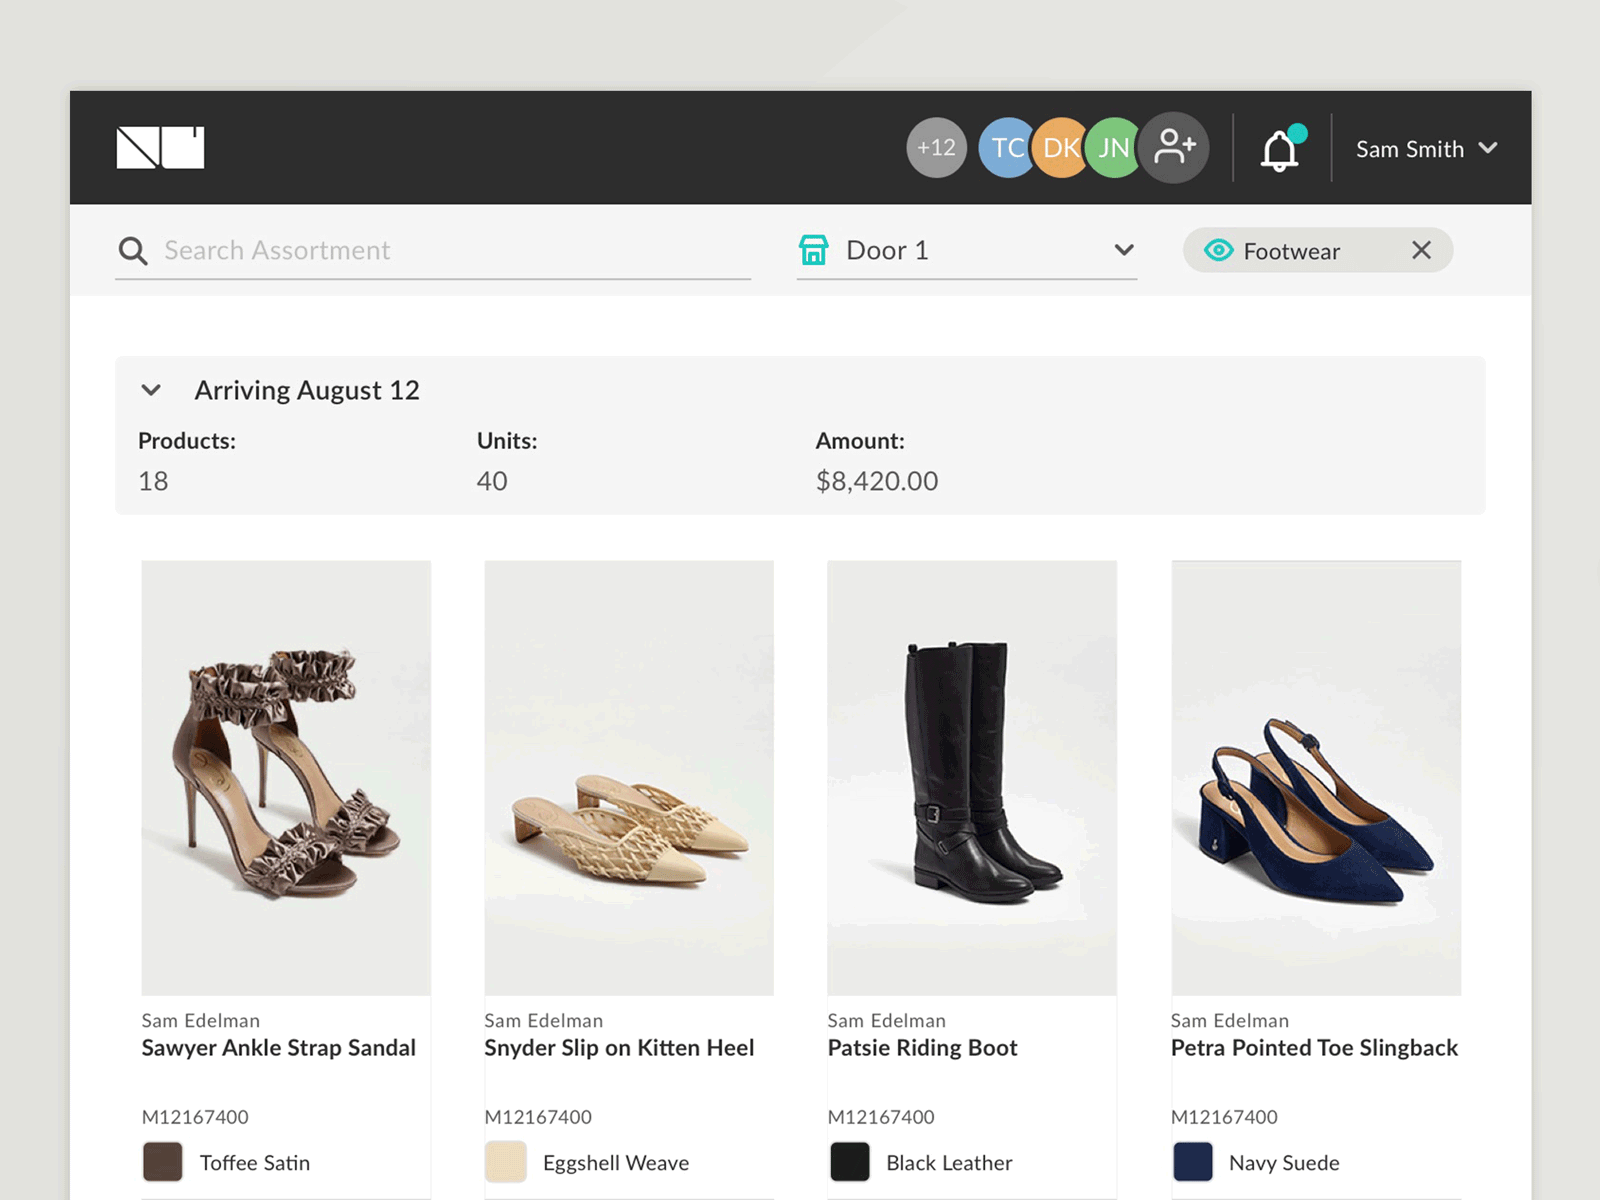Select the Eggshell Weave color swatch
This screenshot has width=1600, height=1200.
(506, 1162)
